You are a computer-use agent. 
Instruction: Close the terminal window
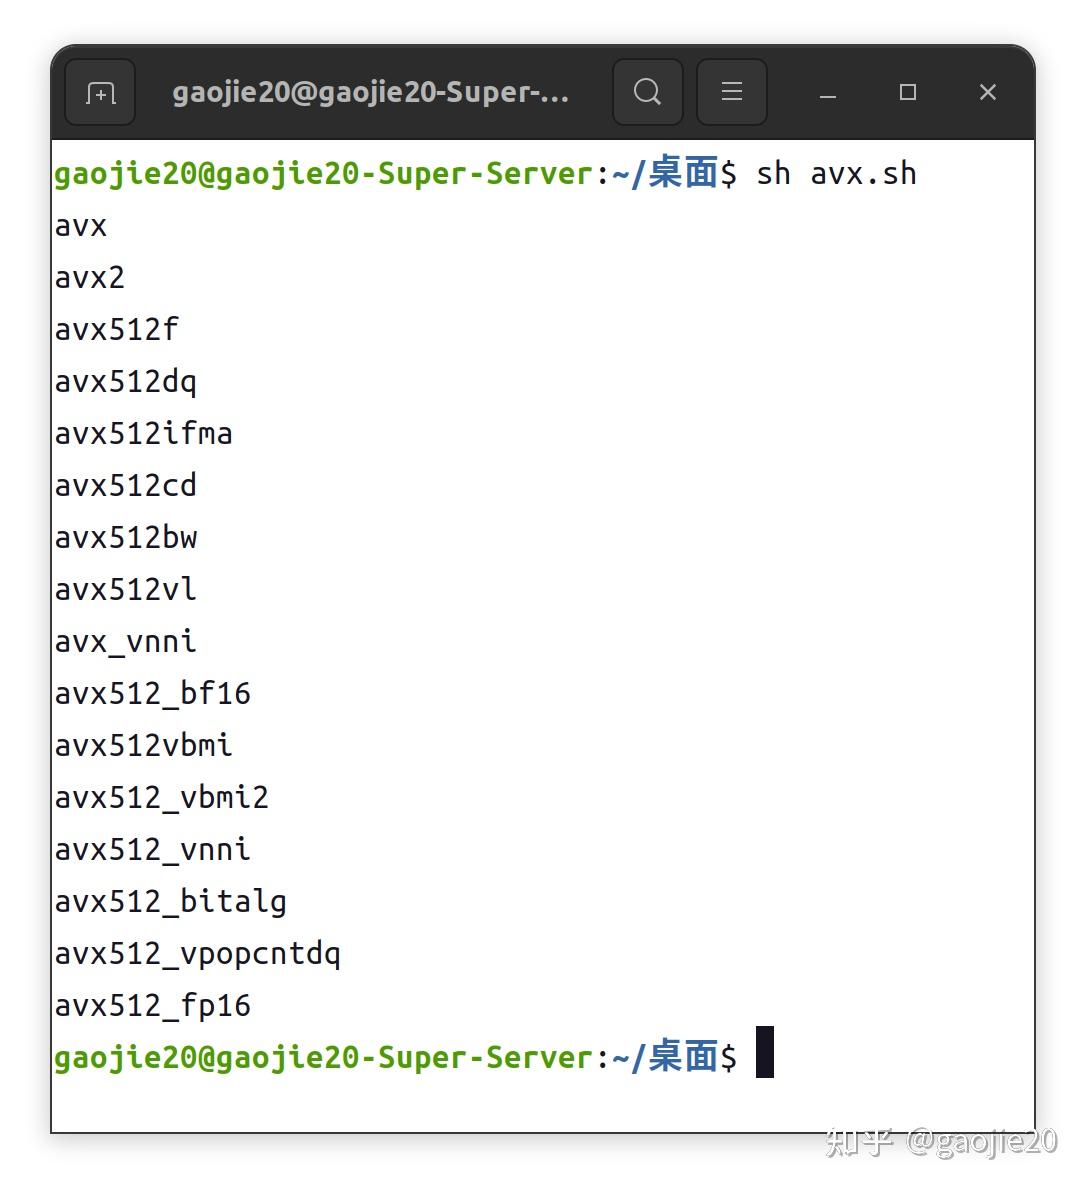point(987,93)
